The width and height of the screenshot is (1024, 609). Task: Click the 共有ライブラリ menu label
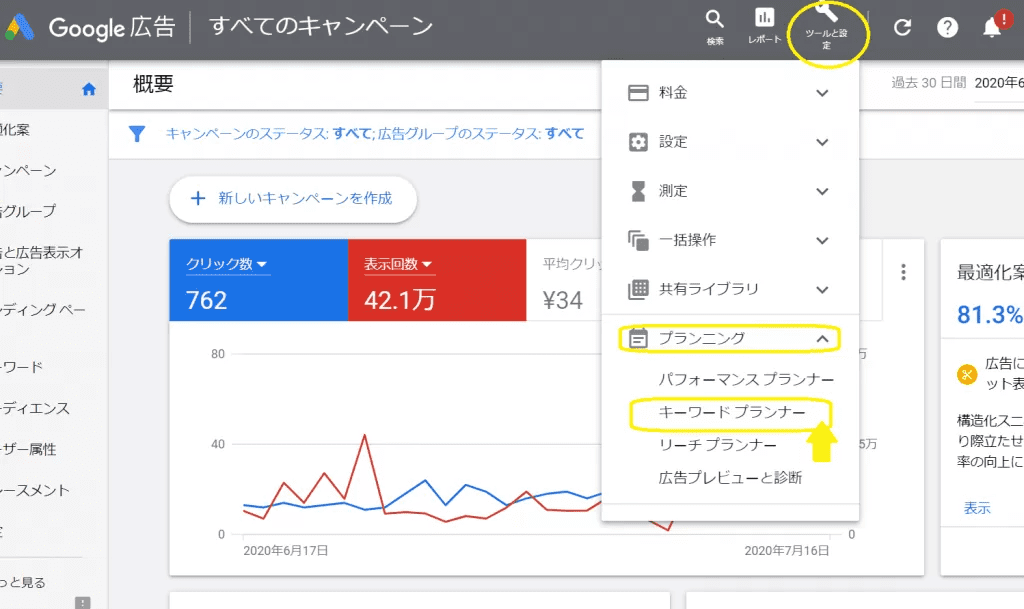tap(709, 289)
